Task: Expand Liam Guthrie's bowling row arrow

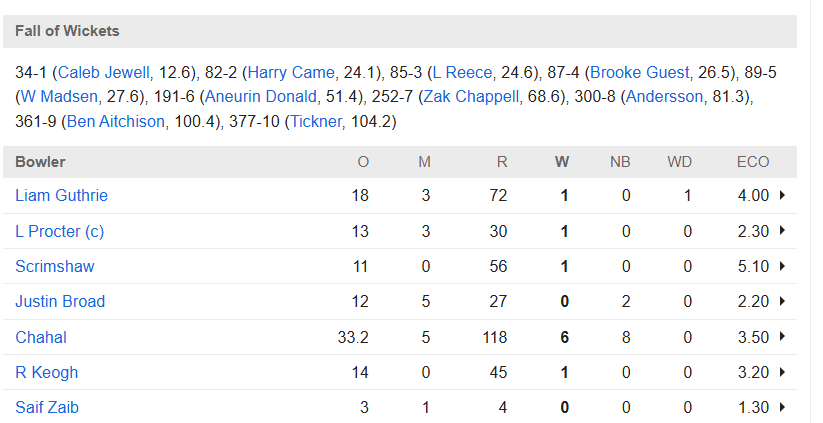Action: pos(783,195)
